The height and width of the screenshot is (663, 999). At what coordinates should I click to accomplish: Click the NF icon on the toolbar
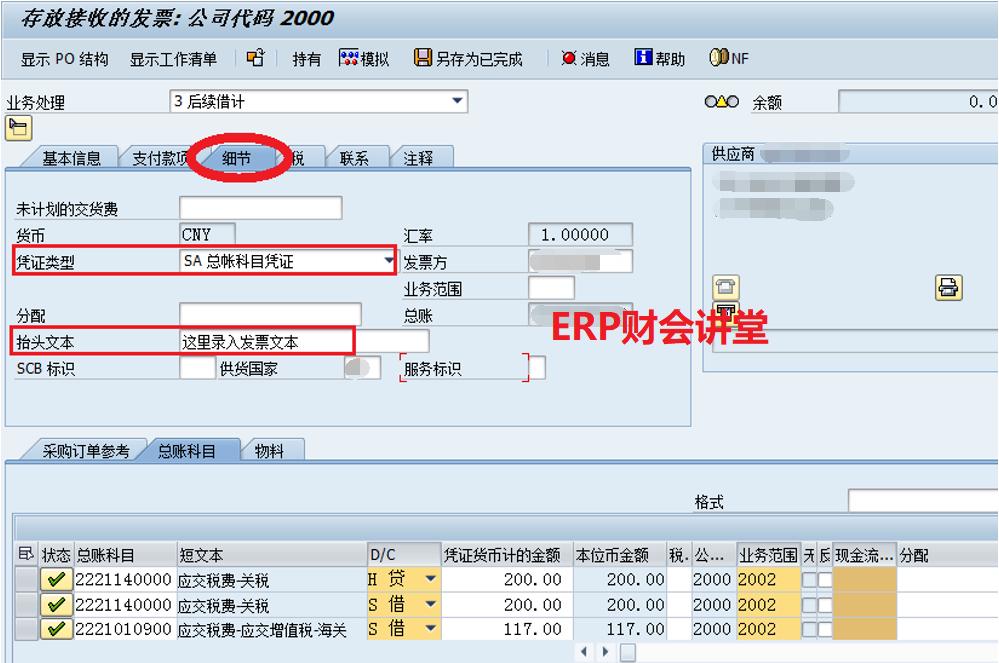pos(727,59)
